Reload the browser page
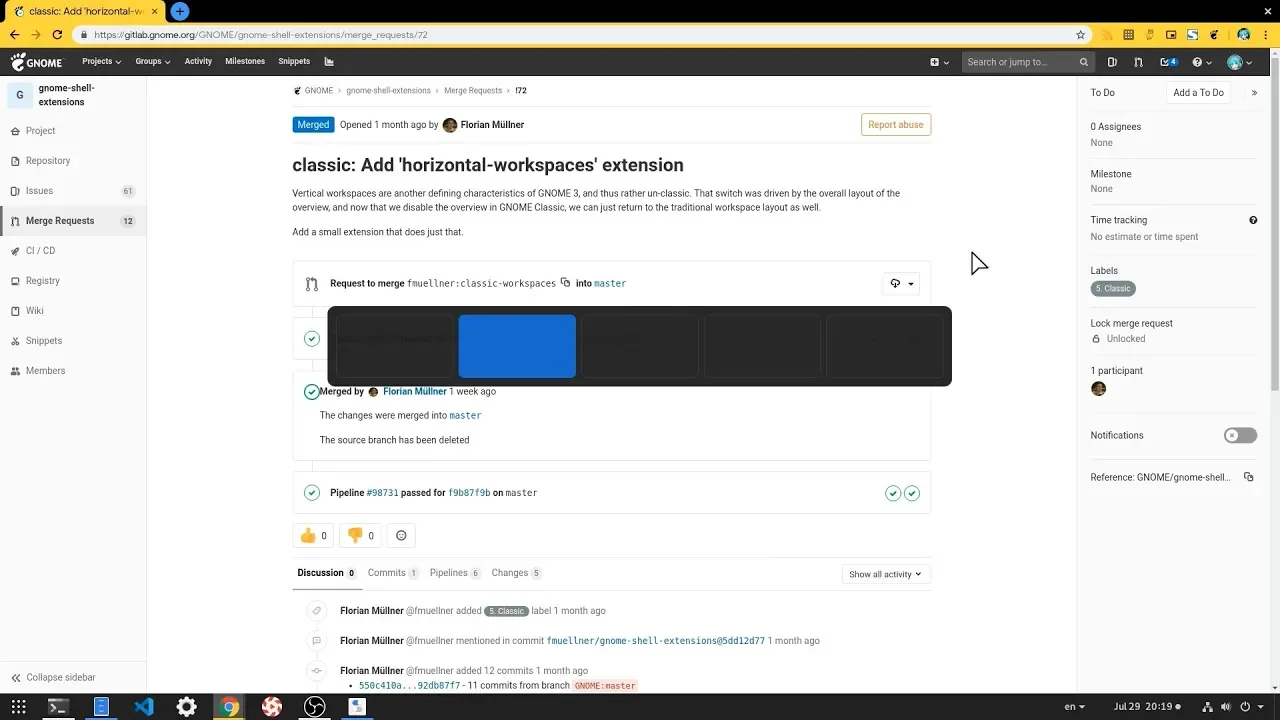Screen dimensions: 1280x720 pyautogui.click(x=57, y=35)
